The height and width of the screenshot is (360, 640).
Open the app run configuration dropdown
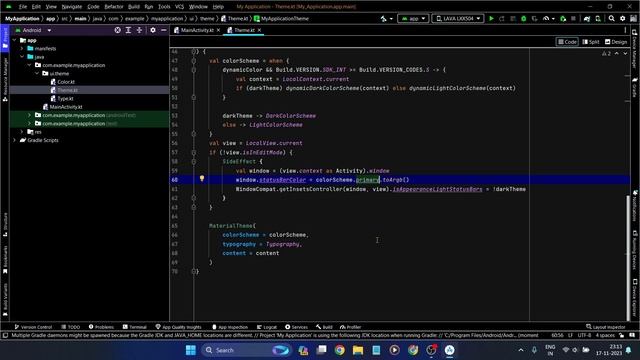pyautogui.click(x=413, y=19)
